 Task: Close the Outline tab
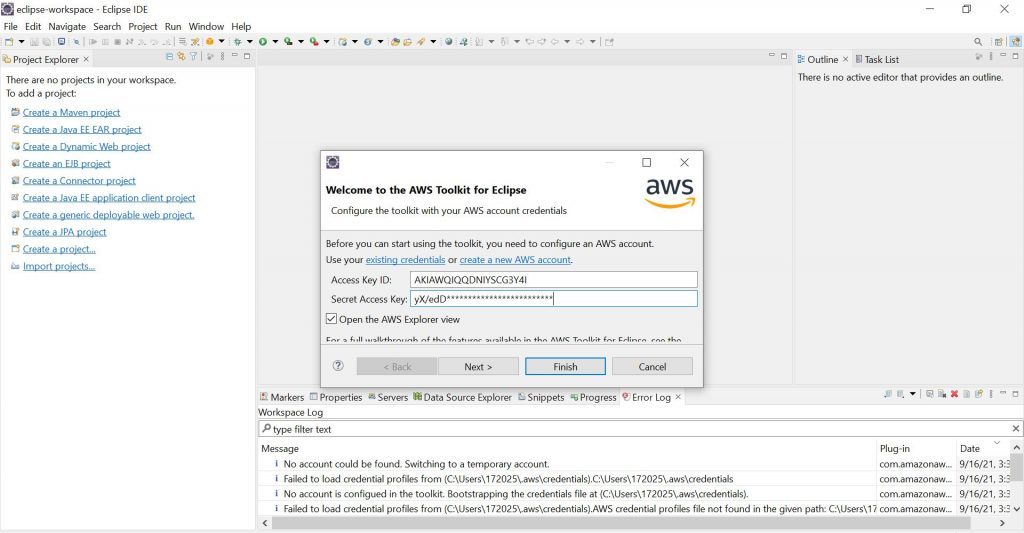tap(845, 59)
